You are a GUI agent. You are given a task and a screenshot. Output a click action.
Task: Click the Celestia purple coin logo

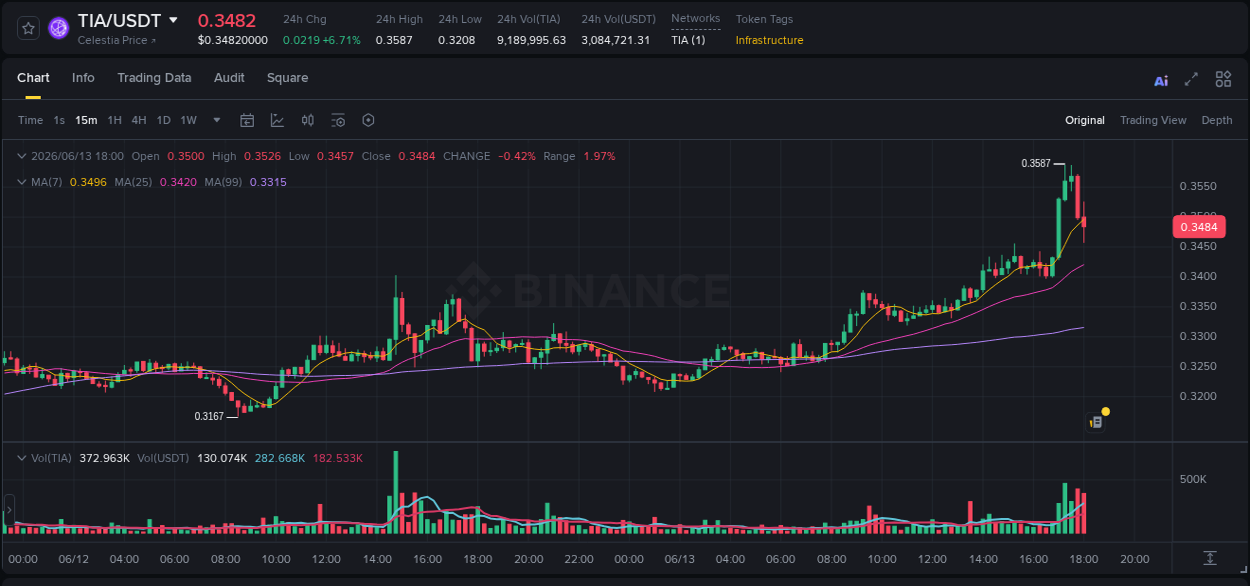tap(59, 28)
